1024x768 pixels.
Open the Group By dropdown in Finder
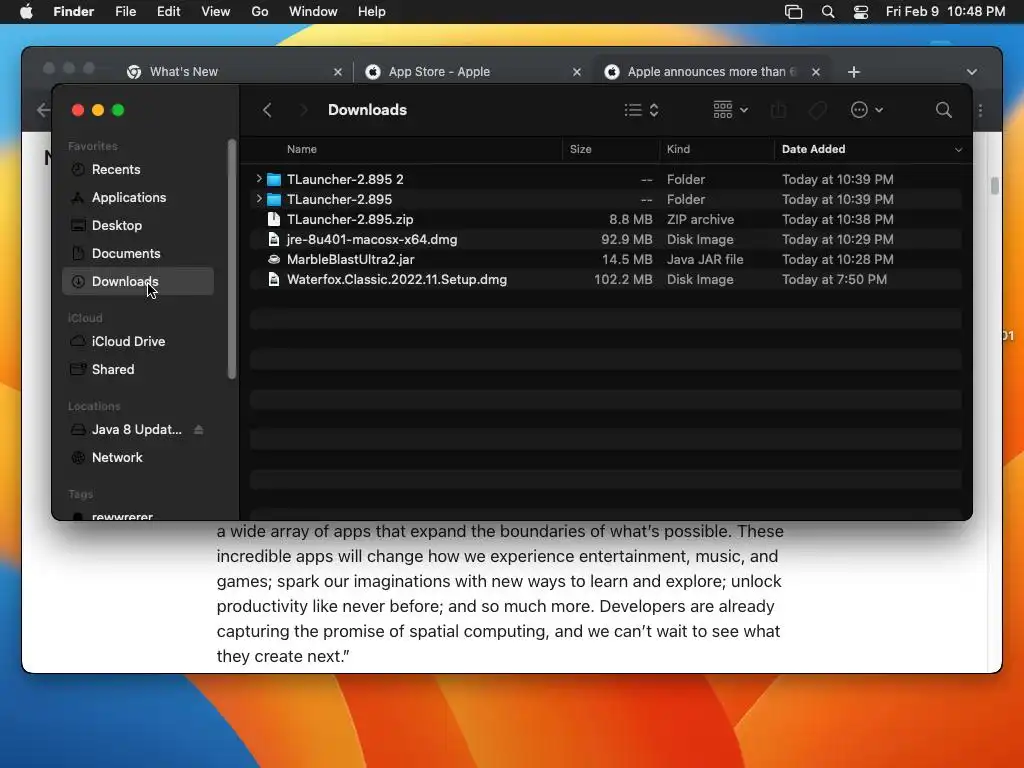coord(730,110)
